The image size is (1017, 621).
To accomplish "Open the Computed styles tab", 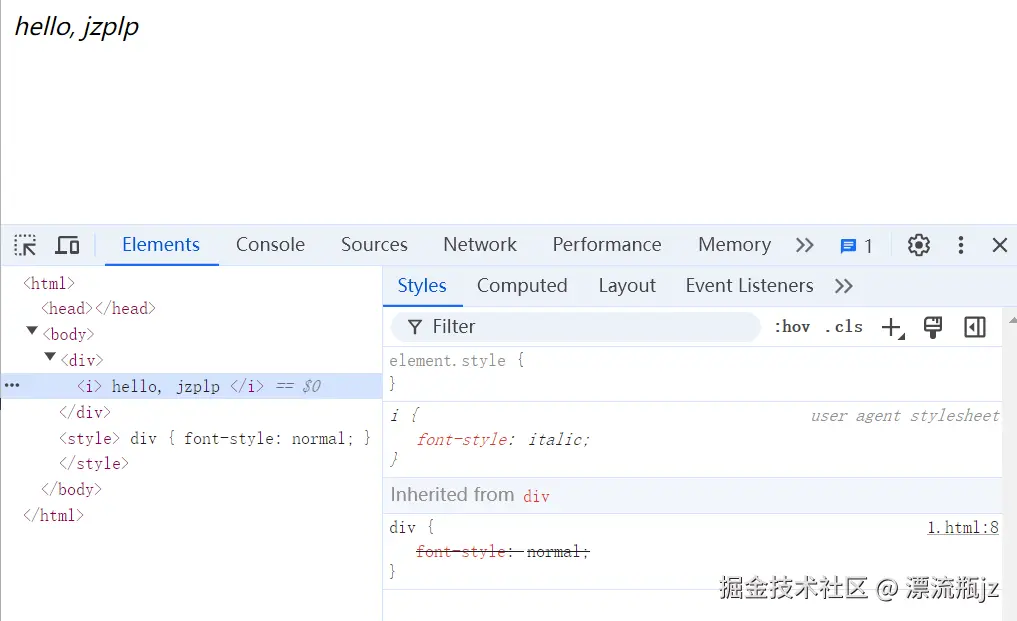I will pos(522,286).
